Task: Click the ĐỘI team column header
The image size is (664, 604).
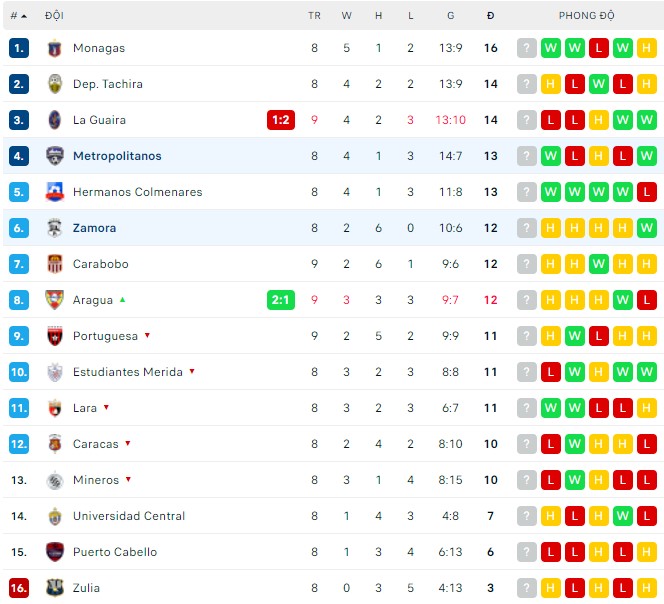Action: (54, 16)
